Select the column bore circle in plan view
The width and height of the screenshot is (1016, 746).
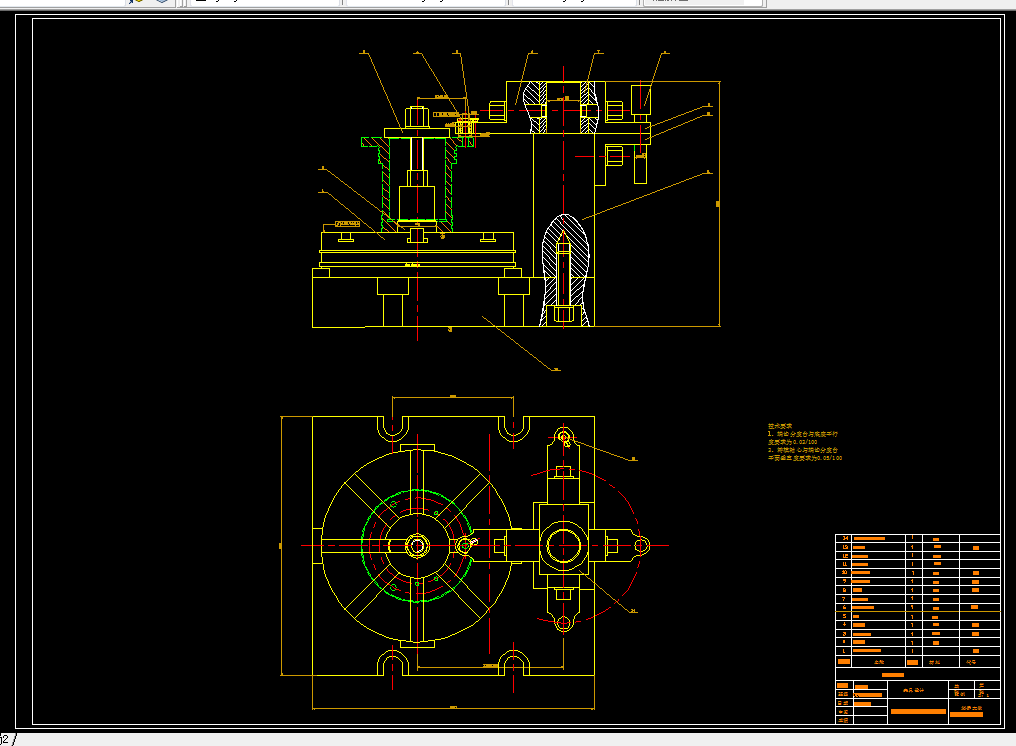tap(564, 546)
